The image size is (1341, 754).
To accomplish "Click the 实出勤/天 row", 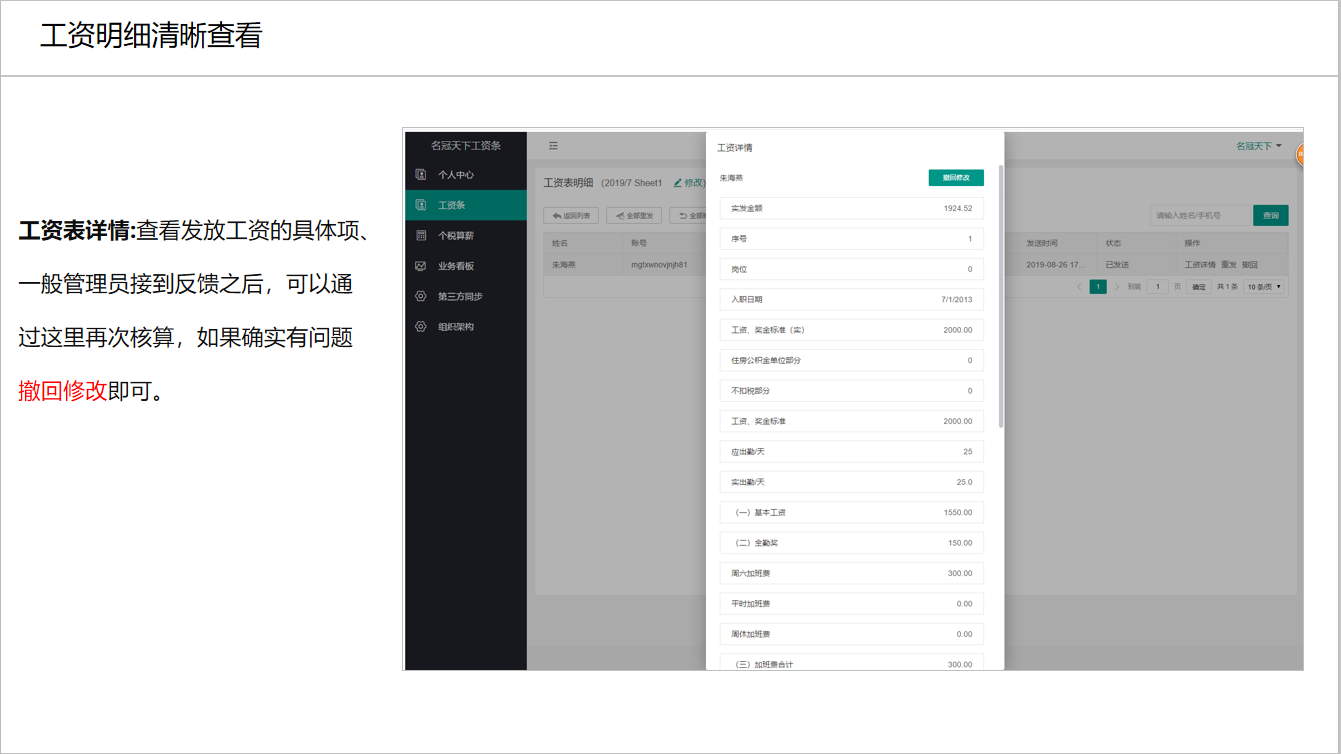I will tap(851, 482).
